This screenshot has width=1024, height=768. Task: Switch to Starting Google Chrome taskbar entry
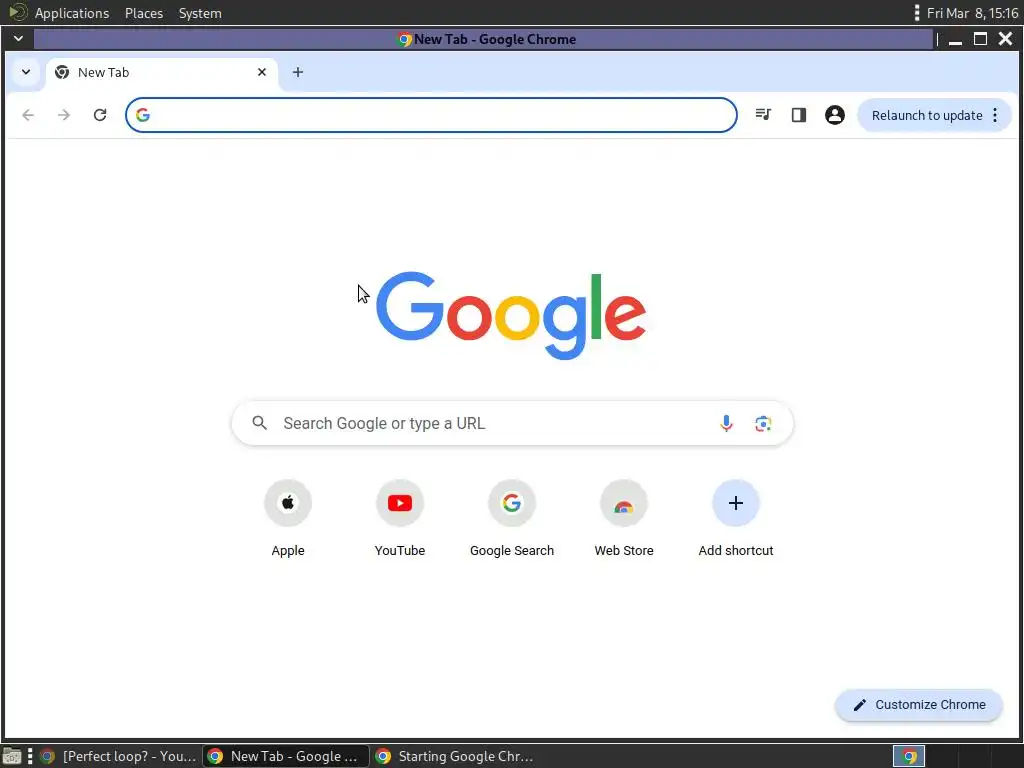[455, 756]
